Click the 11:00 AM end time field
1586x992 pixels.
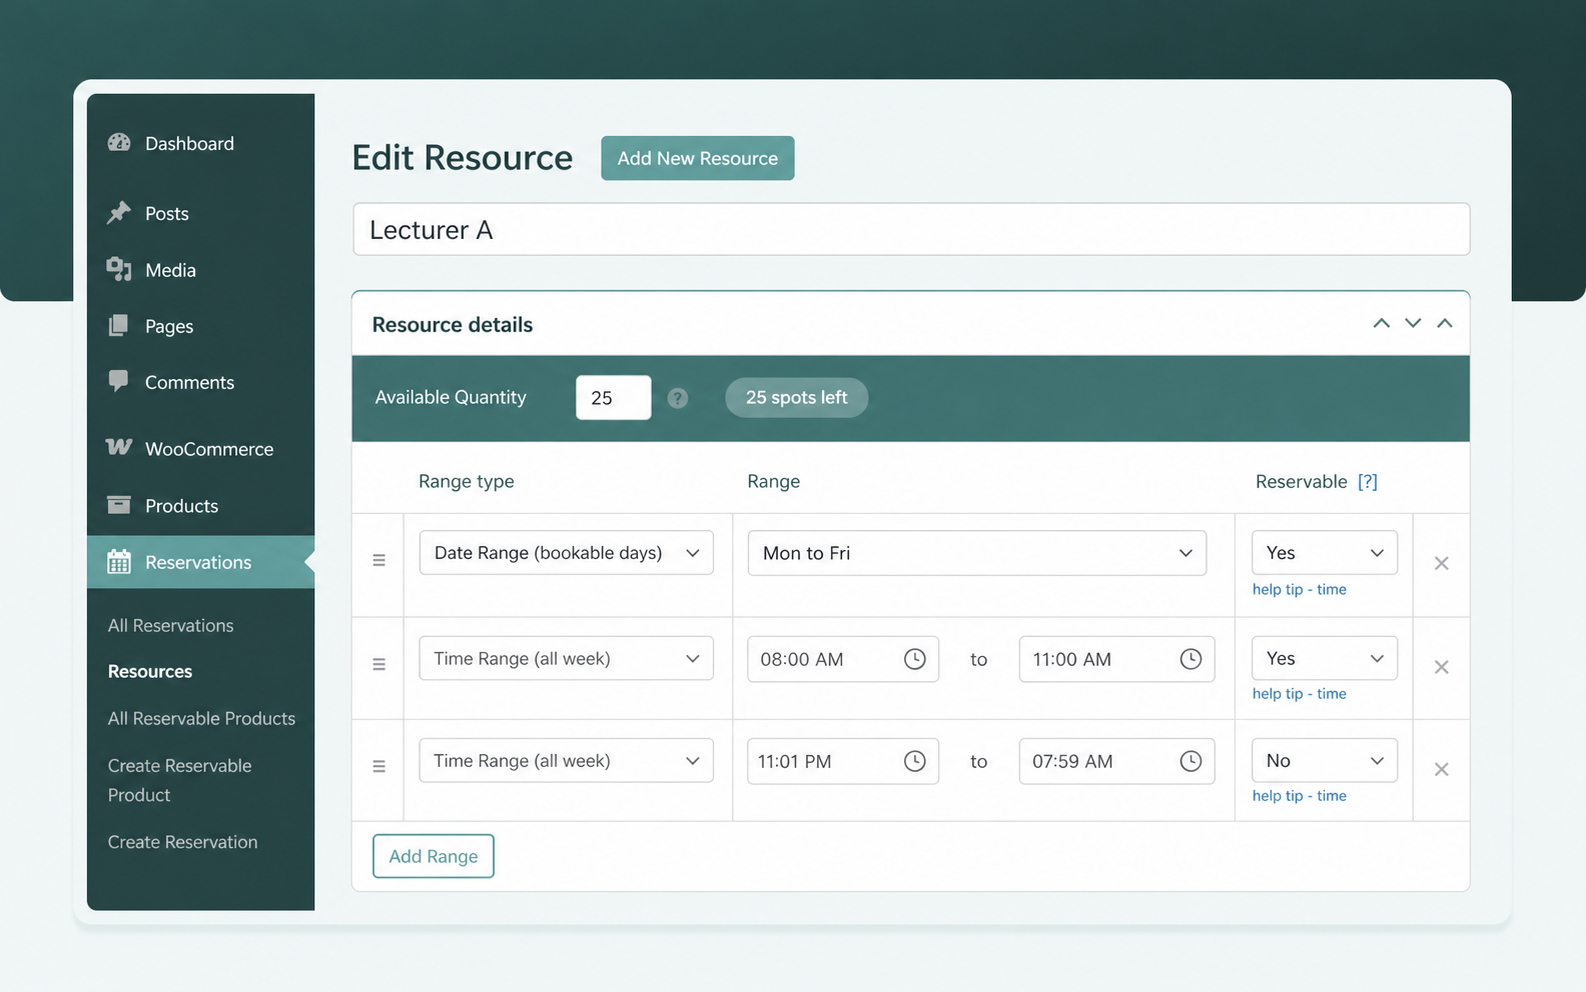pyautogui.click(x=1117, y=659)
